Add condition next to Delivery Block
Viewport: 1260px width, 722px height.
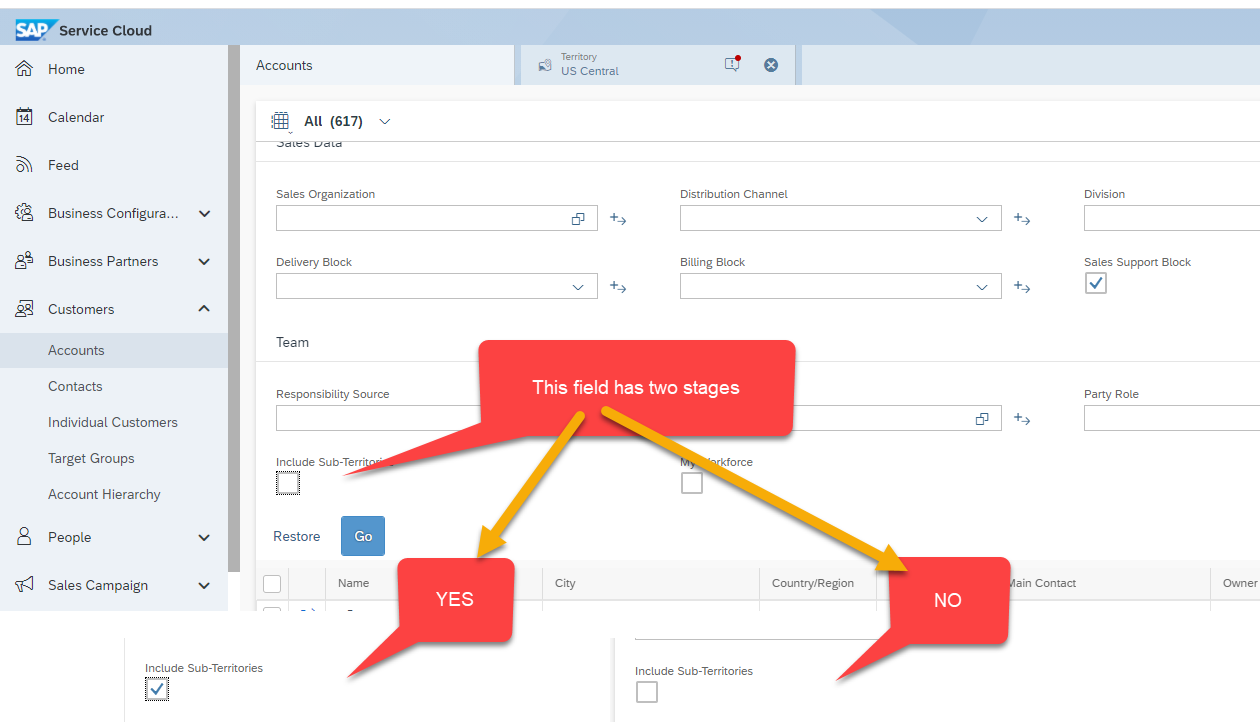click(618, 287)
